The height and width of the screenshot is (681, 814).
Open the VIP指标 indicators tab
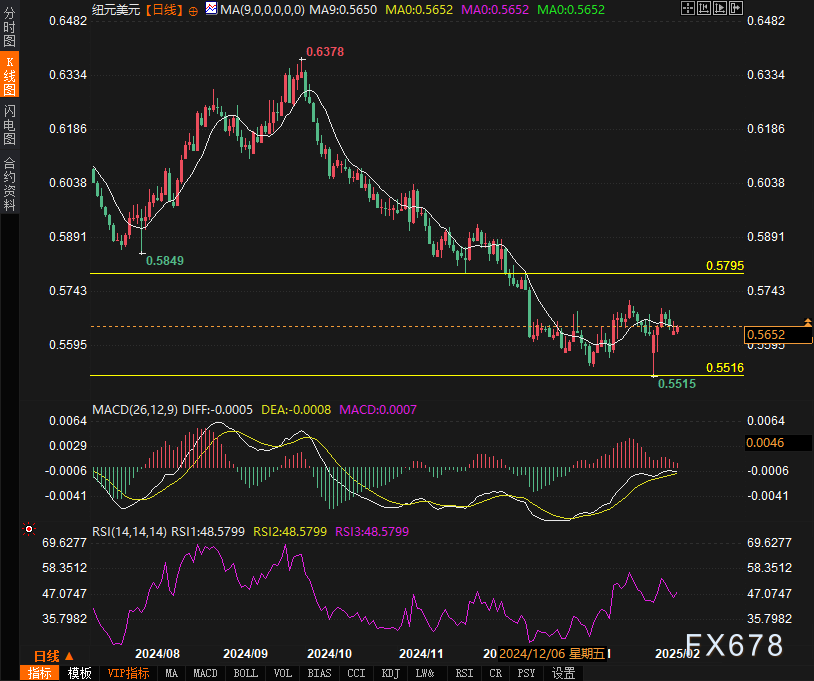pyautogui.click(x=128, y=673)
